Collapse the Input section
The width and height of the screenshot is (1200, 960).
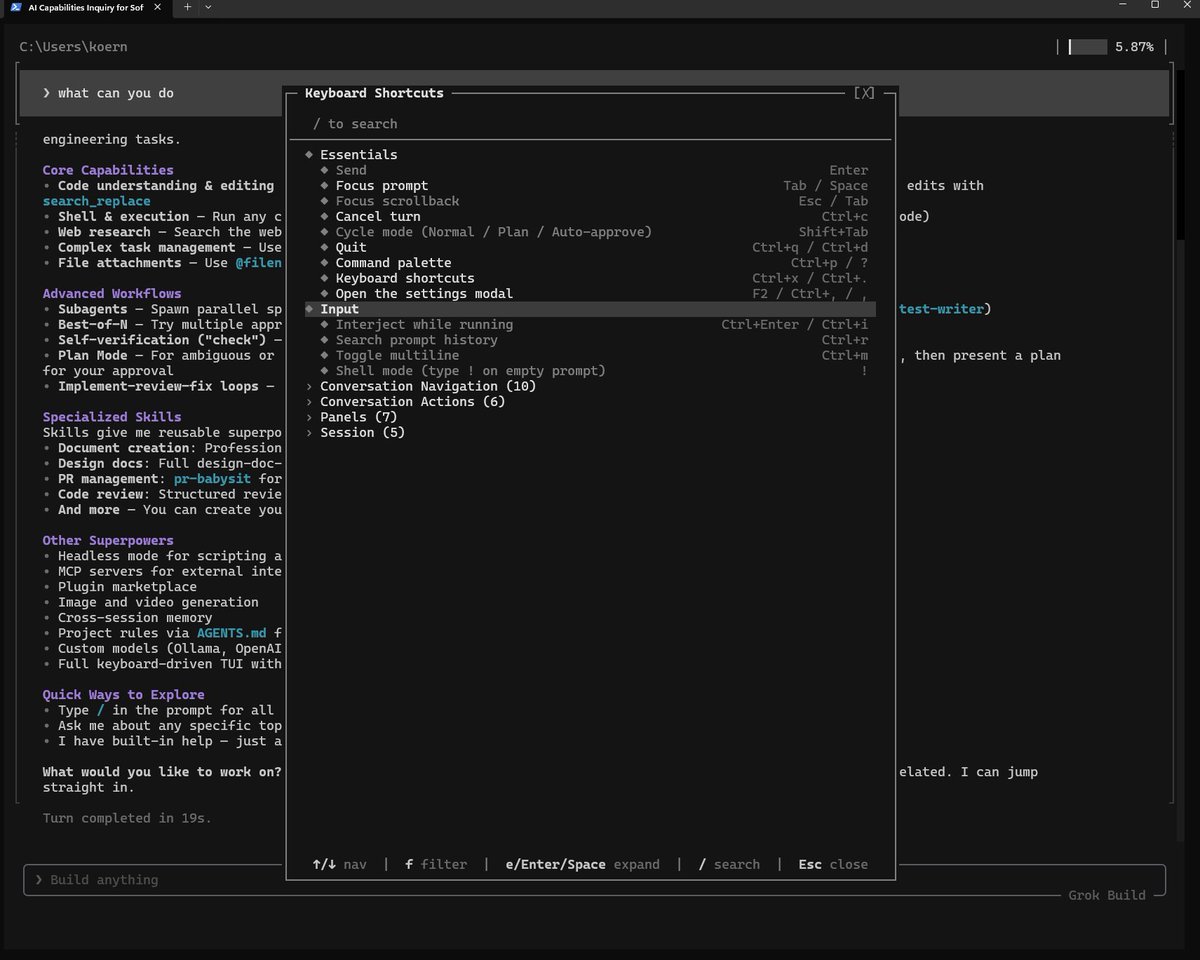590,309
